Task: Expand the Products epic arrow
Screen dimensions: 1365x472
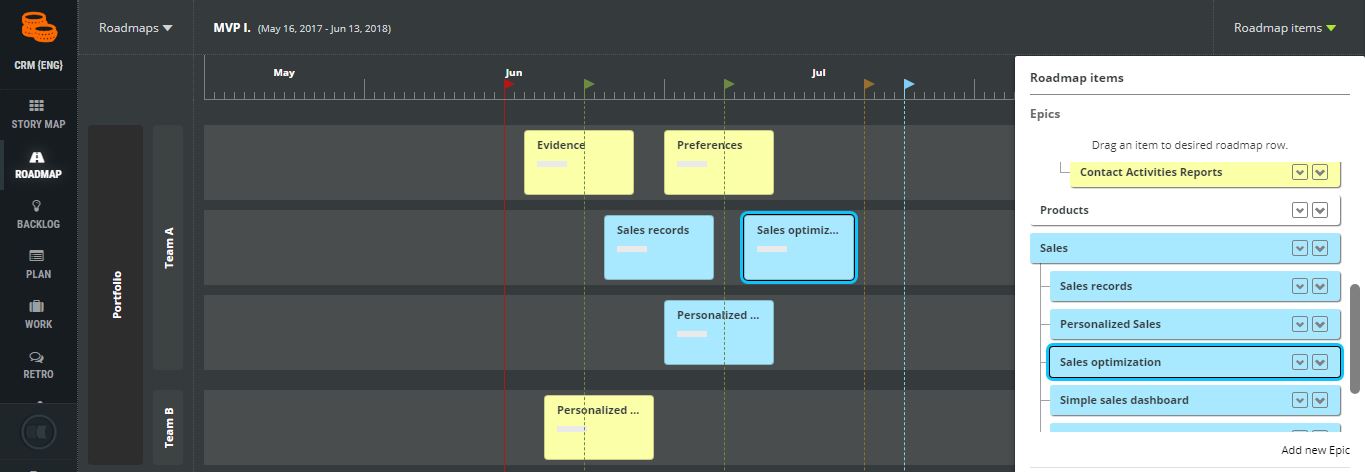Action: (x=1319, y=210)
